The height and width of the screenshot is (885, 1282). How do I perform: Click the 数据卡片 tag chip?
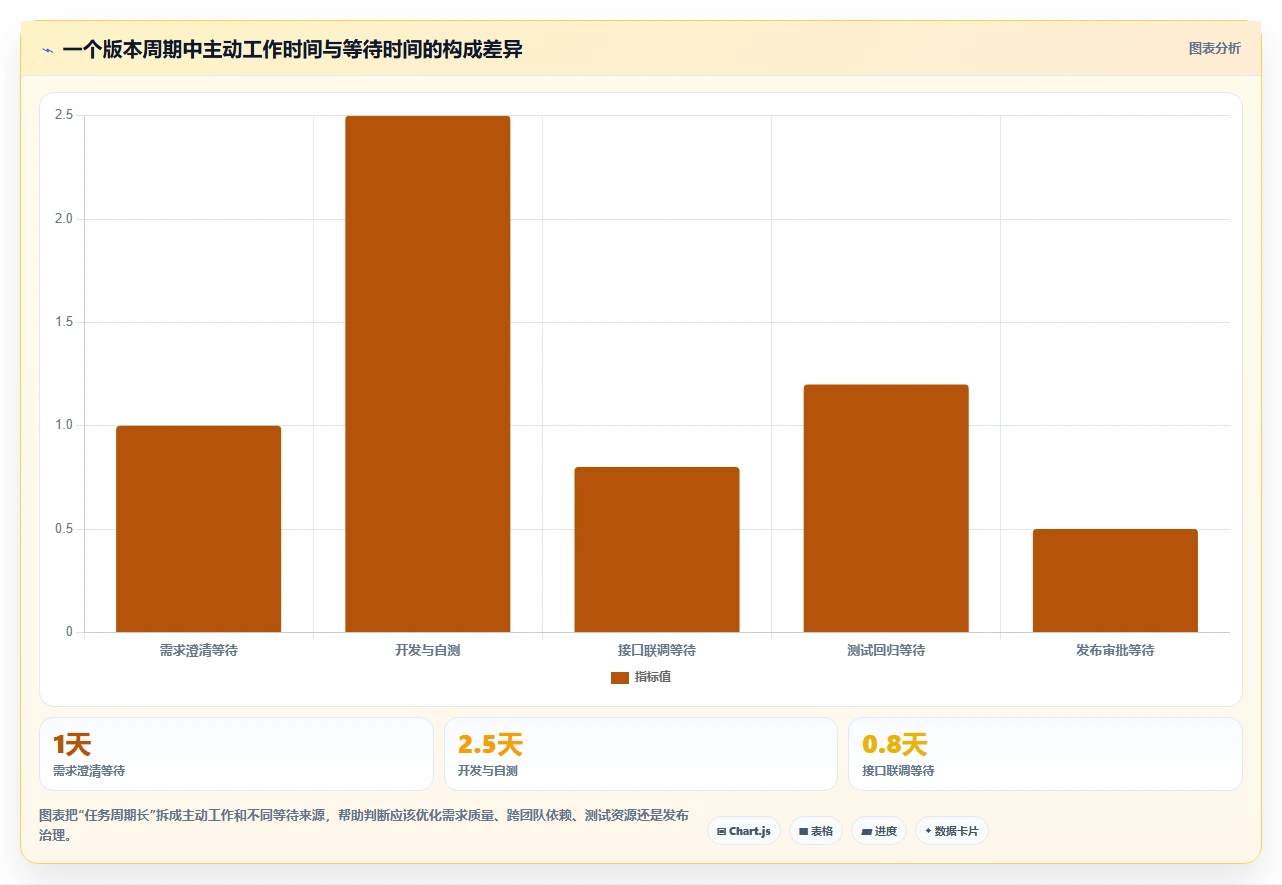coord(952,831)
